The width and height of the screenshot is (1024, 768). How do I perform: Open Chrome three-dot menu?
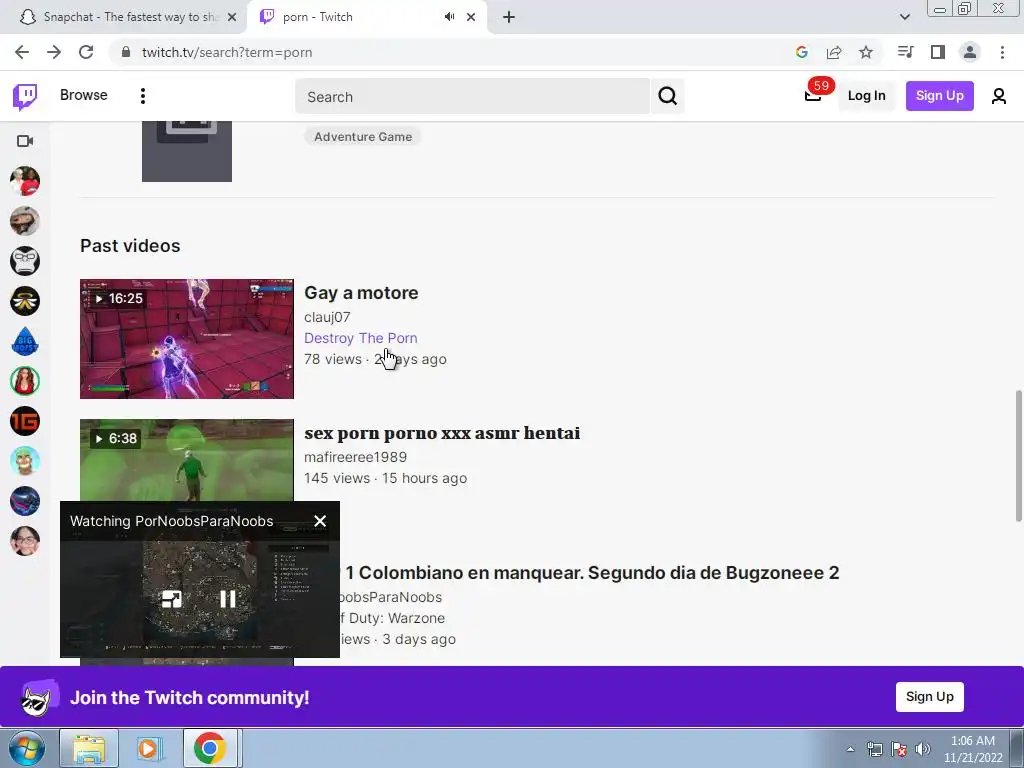[x=1002, y=52]
